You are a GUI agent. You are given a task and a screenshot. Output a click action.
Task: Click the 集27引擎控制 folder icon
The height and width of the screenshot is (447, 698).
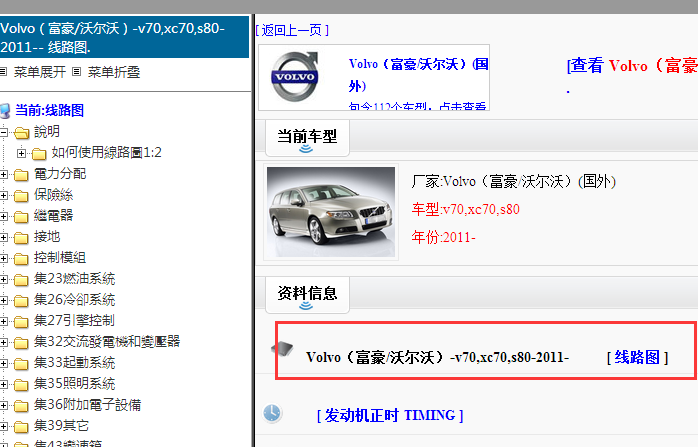click(21, 321)
